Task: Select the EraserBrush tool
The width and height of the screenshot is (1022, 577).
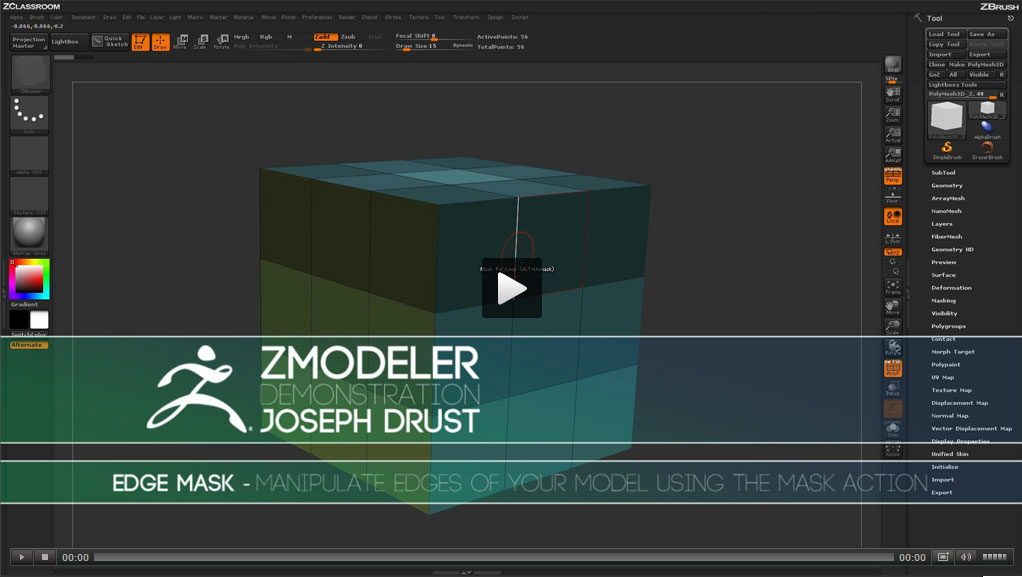Action: [987, 148]
